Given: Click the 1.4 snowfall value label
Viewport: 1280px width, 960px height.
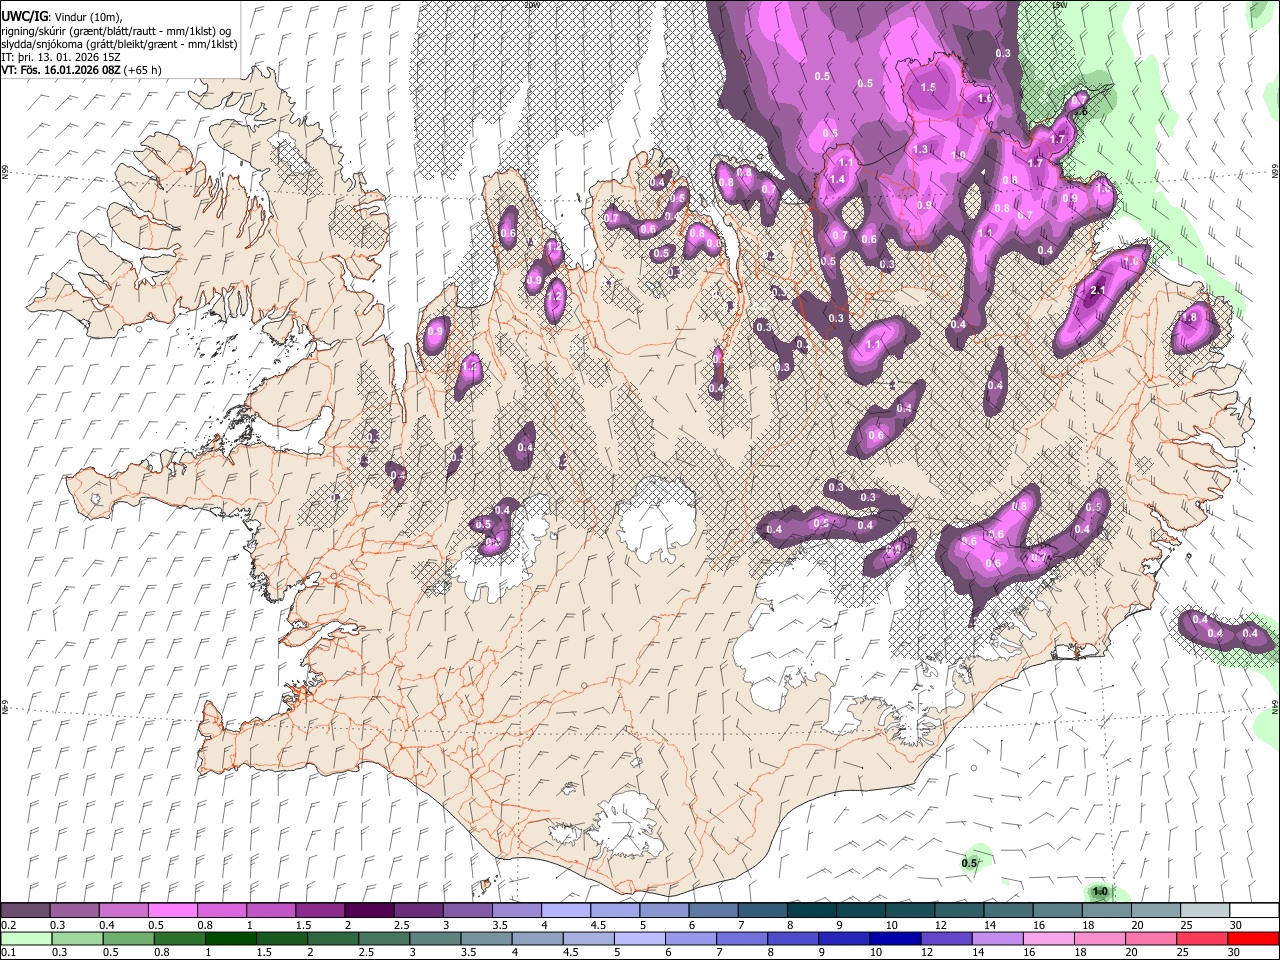Looking at the screenshot, I should pos(838,180).
